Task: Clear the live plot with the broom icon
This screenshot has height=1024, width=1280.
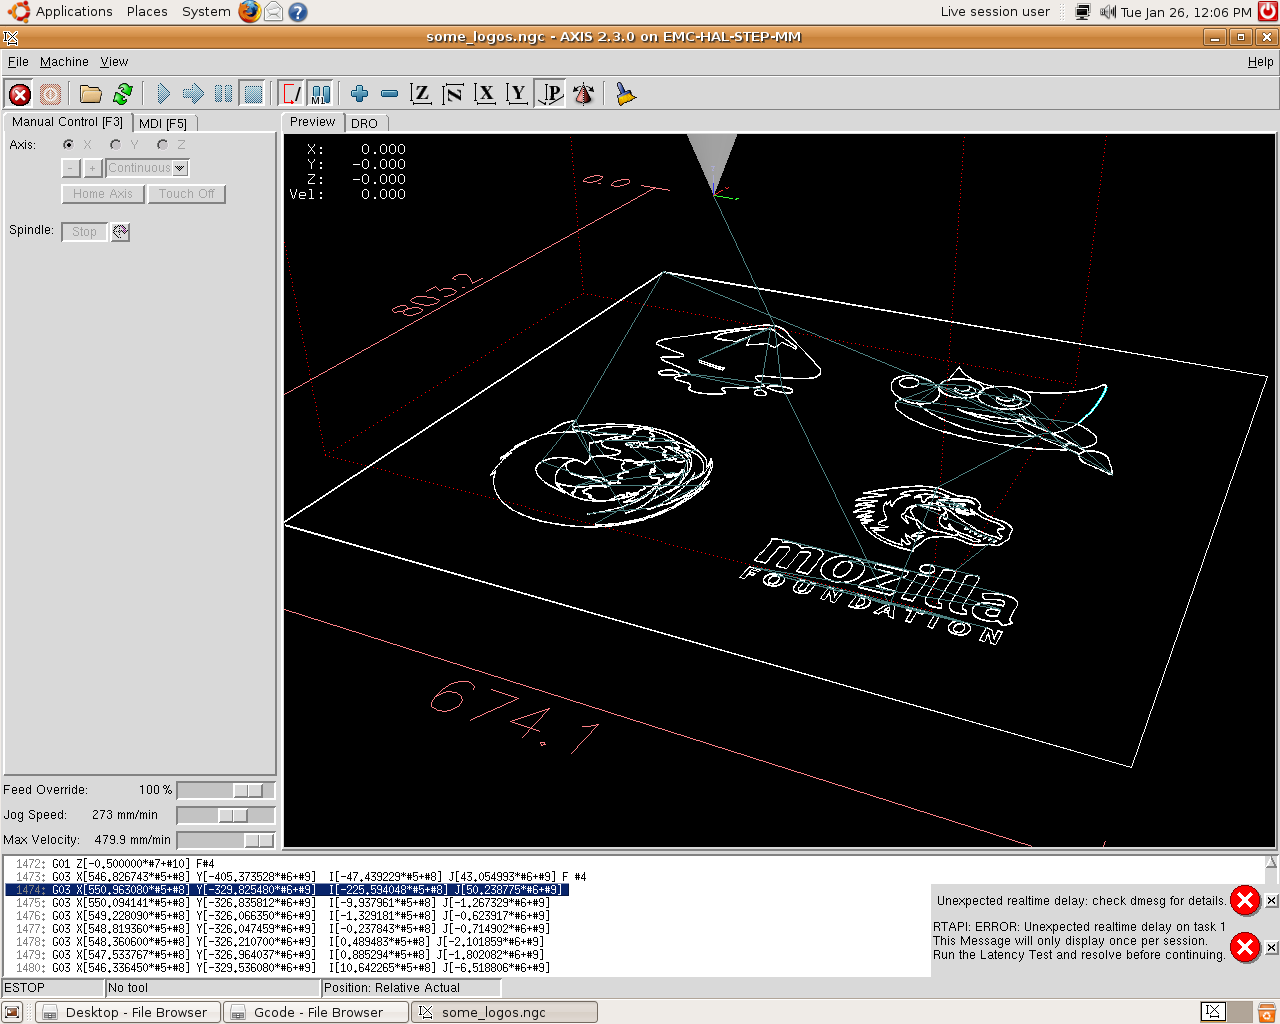Action: point(625,94)
